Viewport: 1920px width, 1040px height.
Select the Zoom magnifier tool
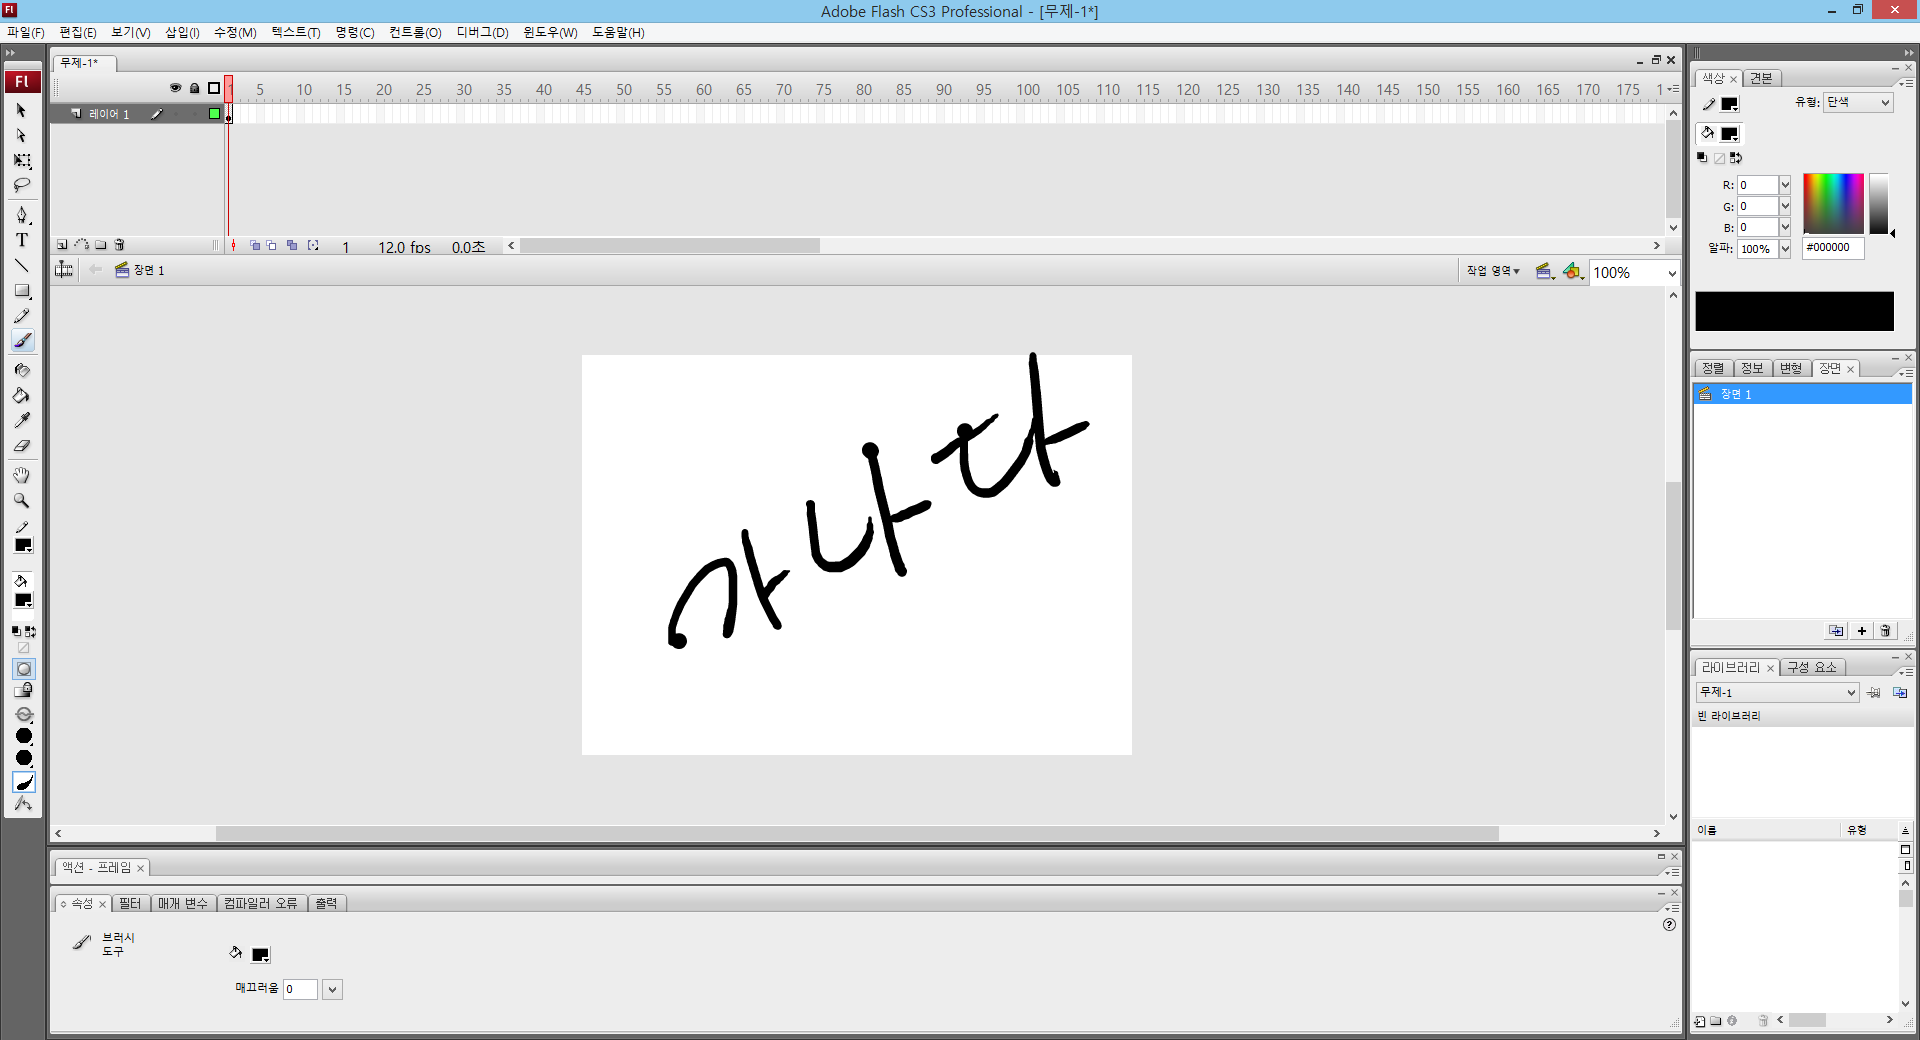pos(22,500)
